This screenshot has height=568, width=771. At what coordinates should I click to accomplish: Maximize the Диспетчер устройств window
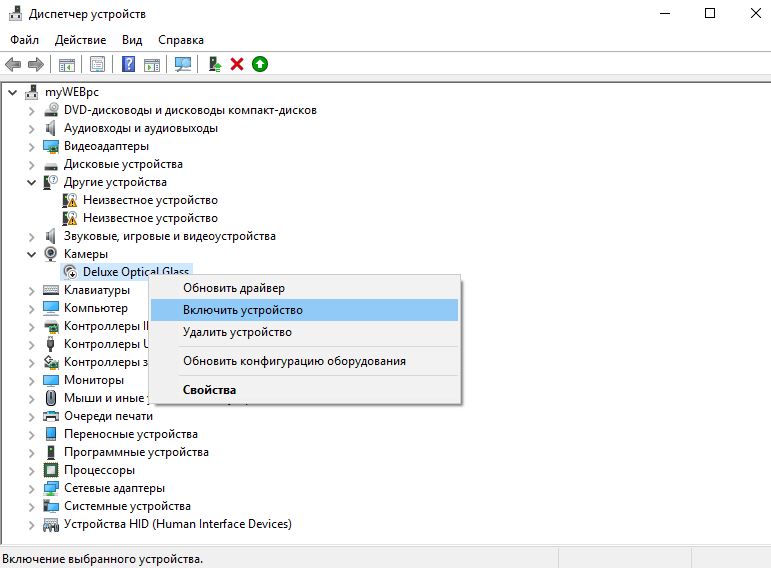pyautogui.click(x=710, y=13)
